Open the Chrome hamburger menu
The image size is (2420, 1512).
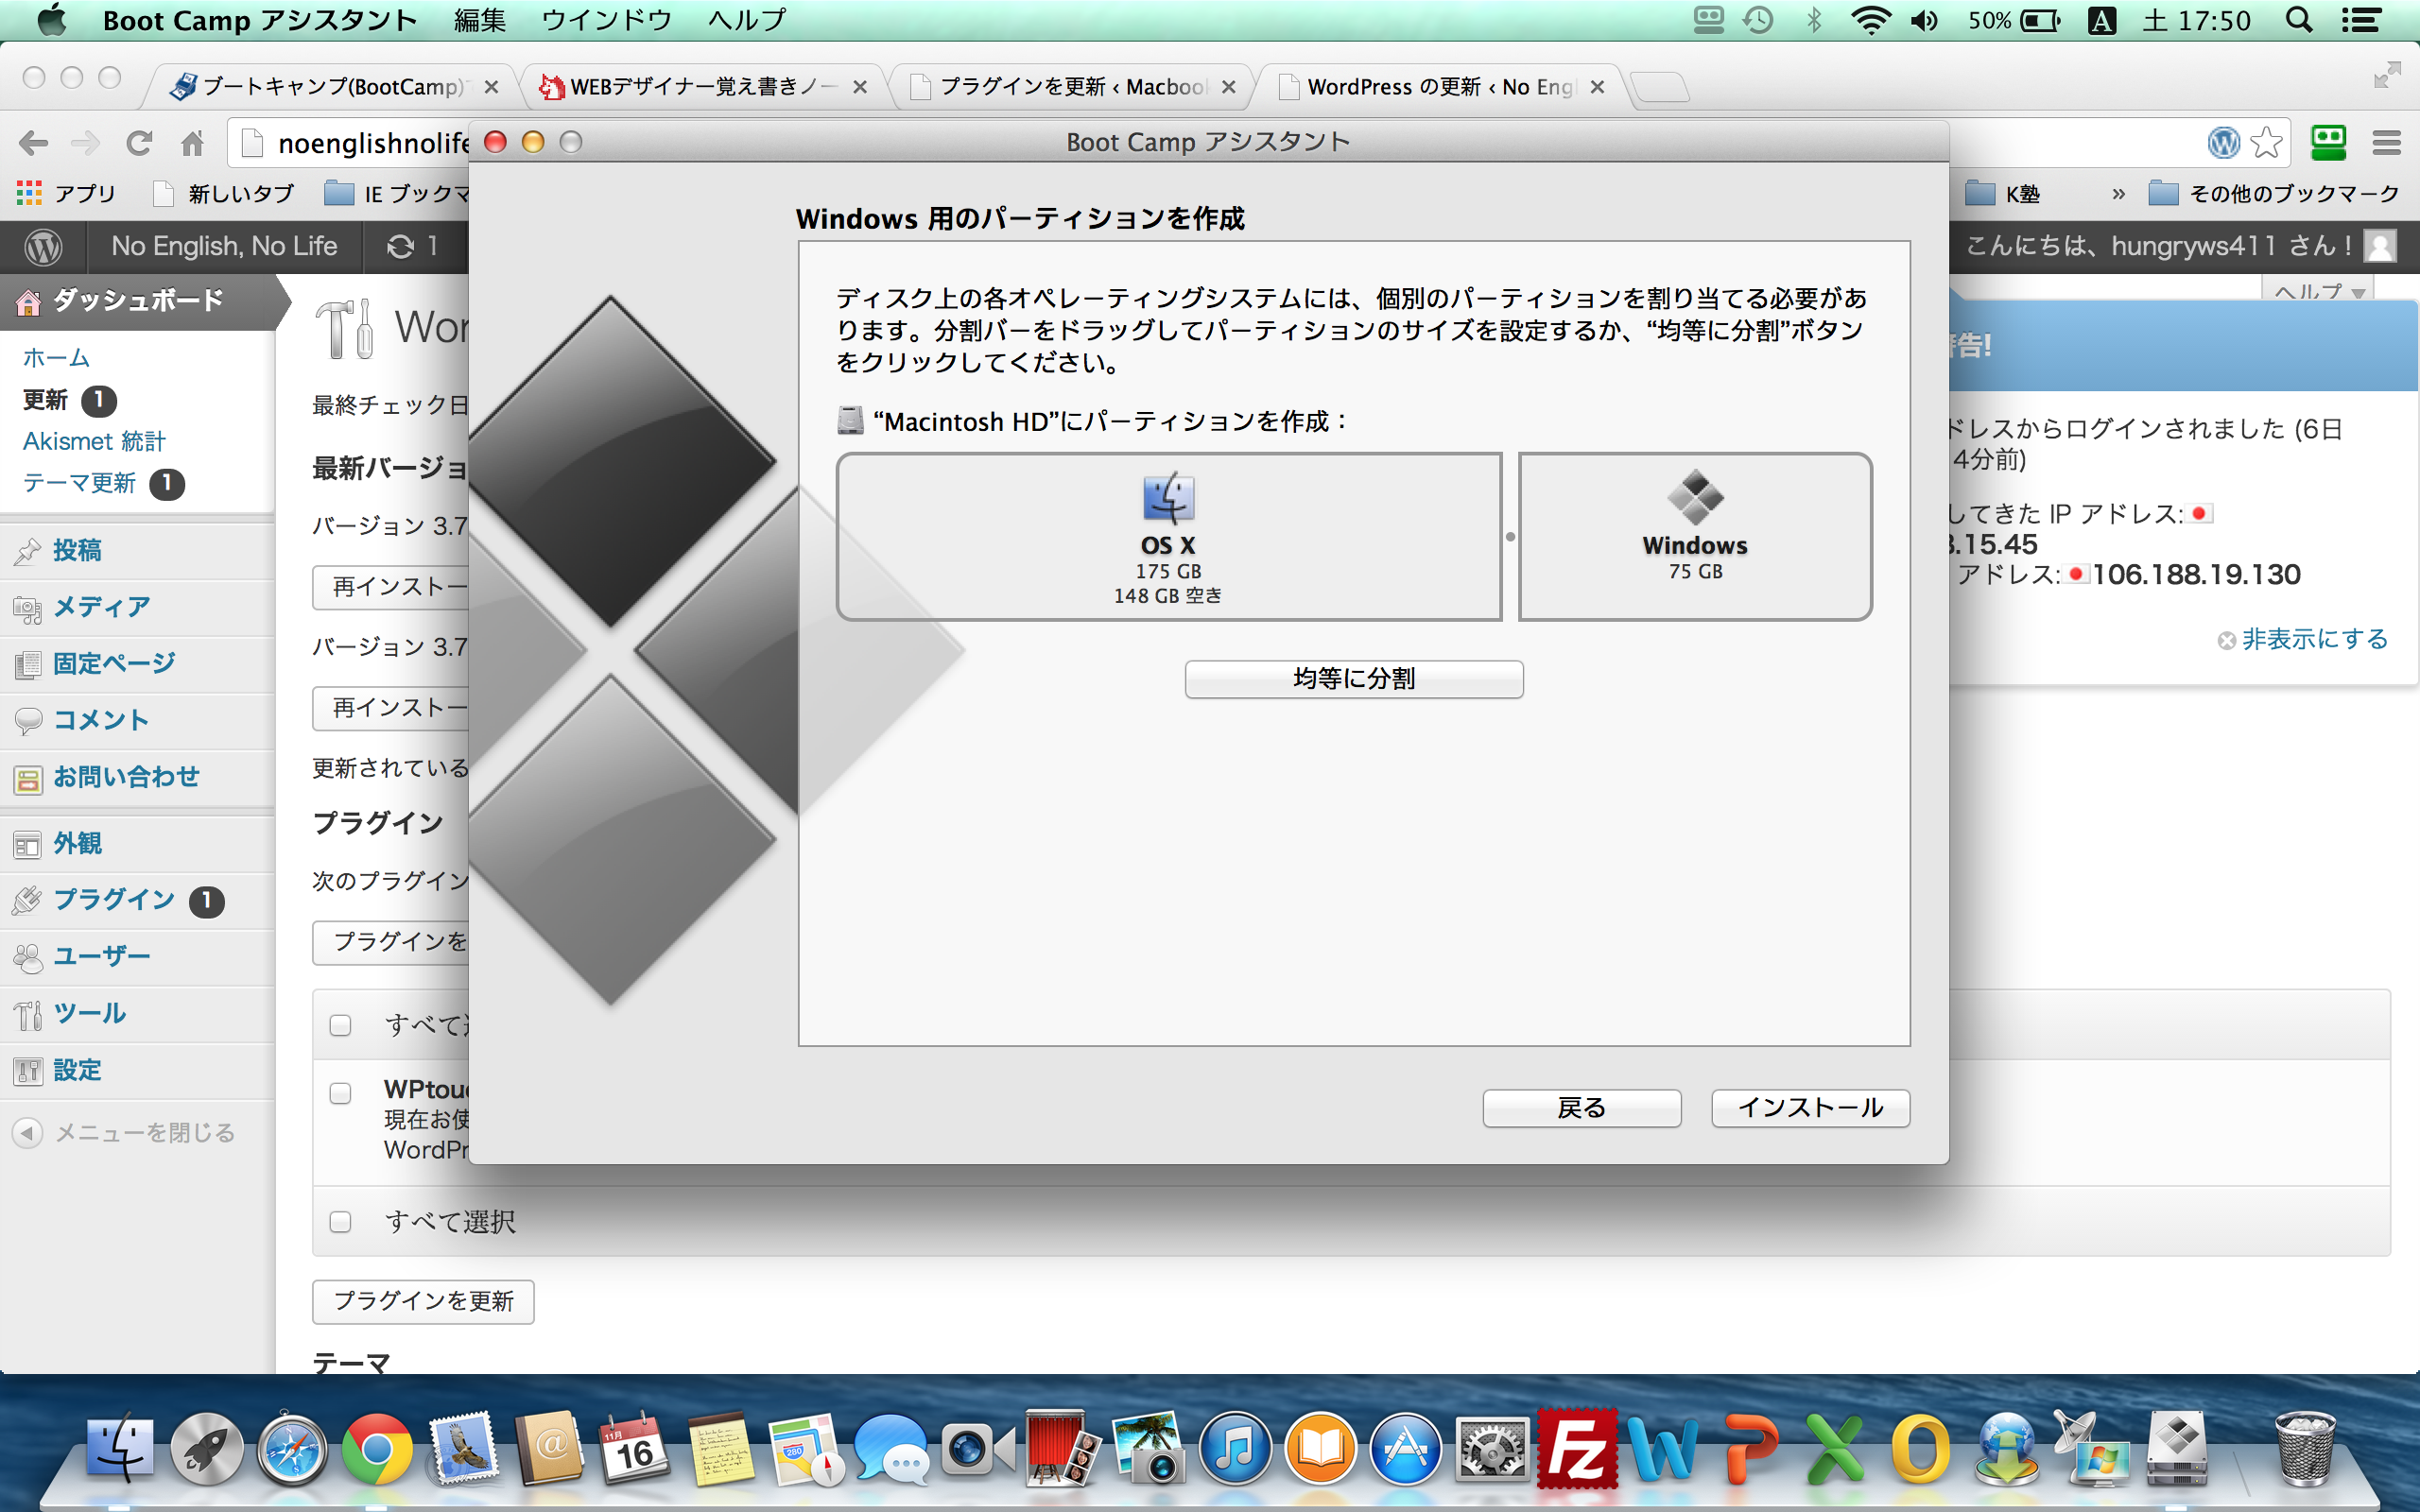[2386, 143]
